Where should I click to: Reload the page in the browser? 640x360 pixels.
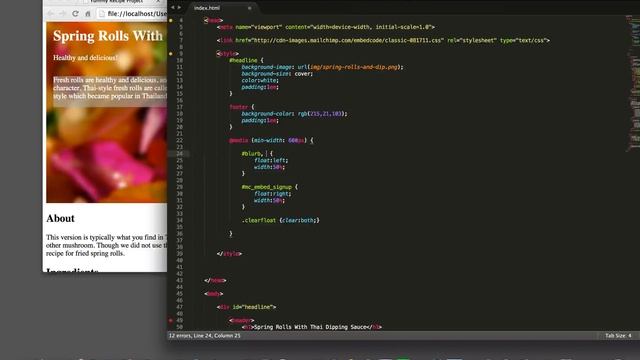[x=75, y=13]
